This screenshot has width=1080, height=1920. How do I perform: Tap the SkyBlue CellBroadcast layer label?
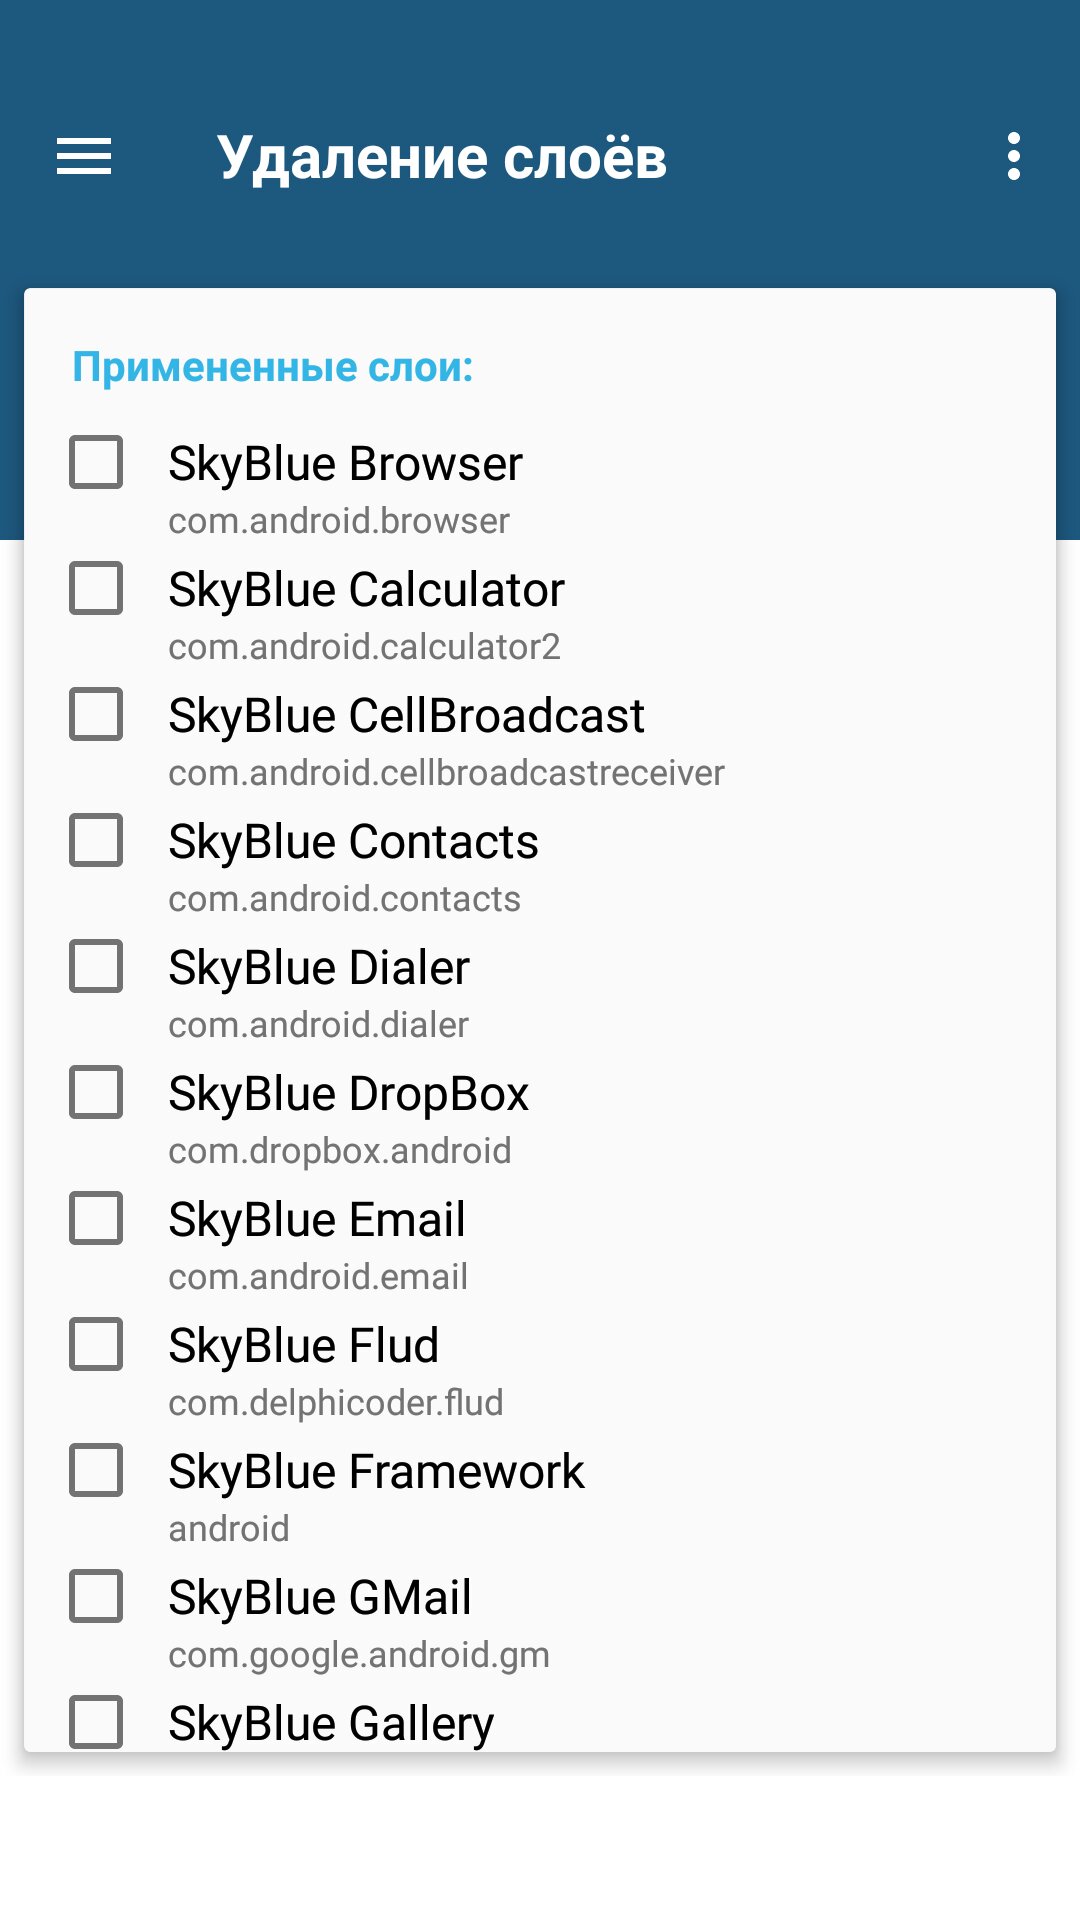pos(406,716)
